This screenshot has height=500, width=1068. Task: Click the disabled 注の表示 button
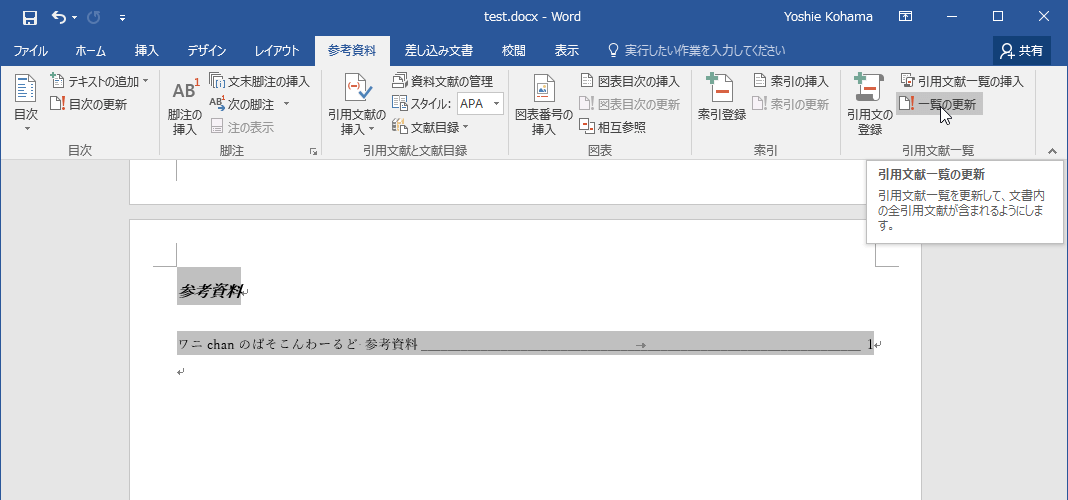click(x=242, y=127)
